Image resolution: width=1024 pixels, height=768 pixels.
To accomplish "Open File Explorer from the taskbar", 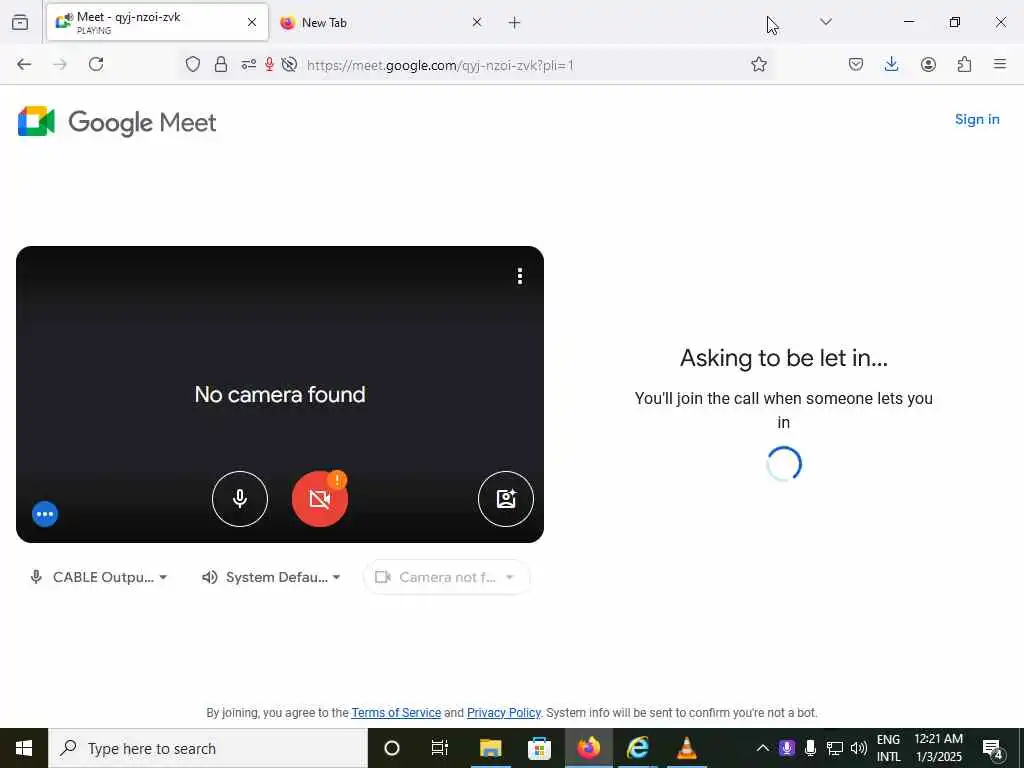I will (x=490, y=748).
